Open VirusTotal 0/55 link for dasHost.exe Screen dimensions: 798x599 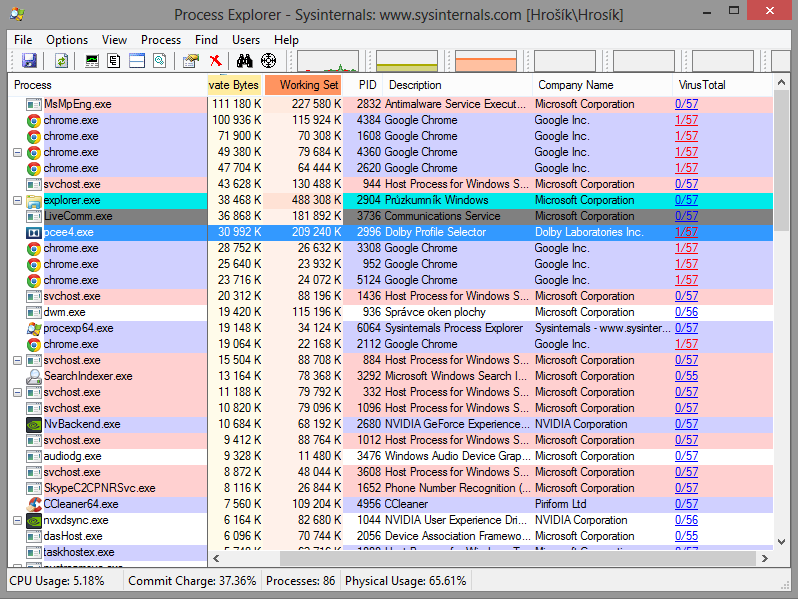[686, 536]
